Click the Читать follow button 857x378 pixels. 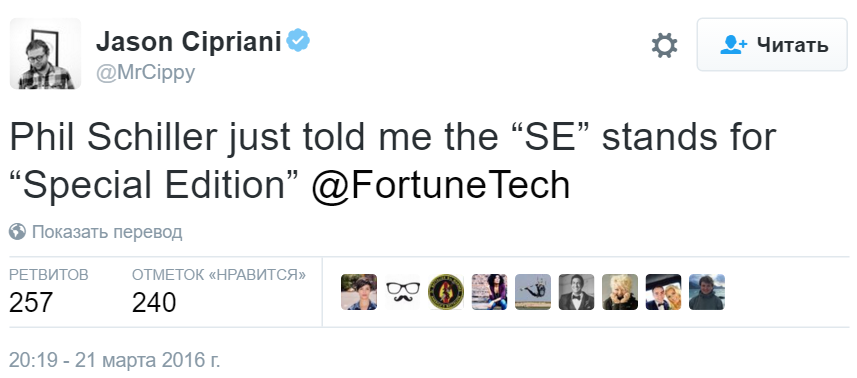(772, 45)
